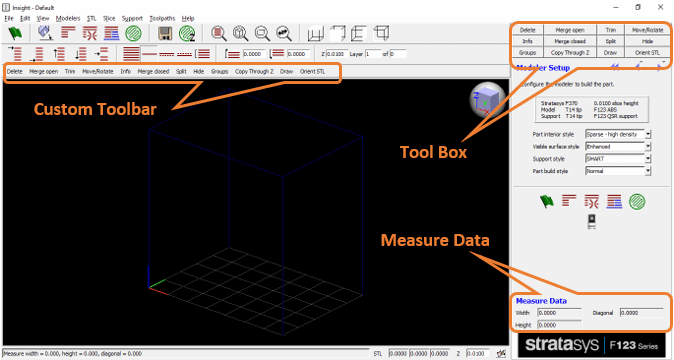Click the magnifier with double-arrow icon

284,33
